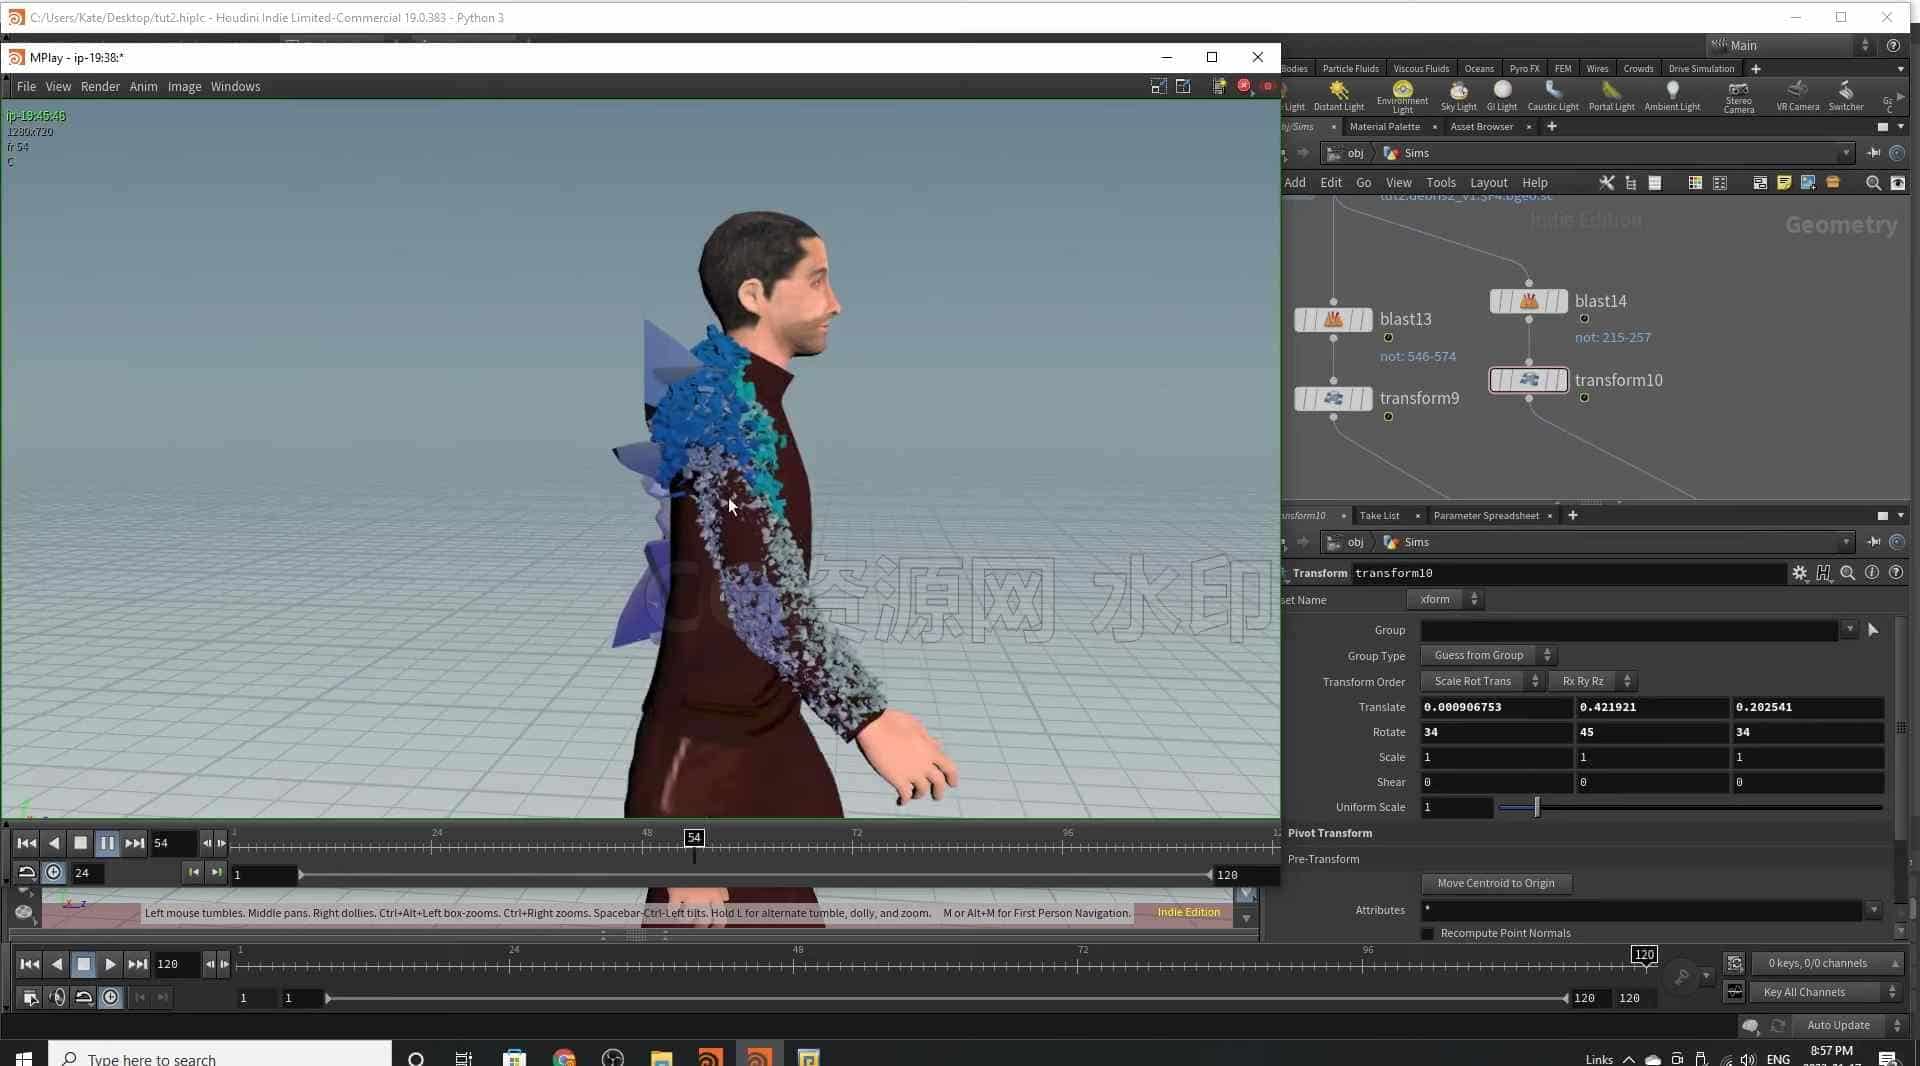This screenshot has width=1920, height=1066.
Task: Enable Recompute Point Normals checkbox
Action: [x=1427, y=934]
